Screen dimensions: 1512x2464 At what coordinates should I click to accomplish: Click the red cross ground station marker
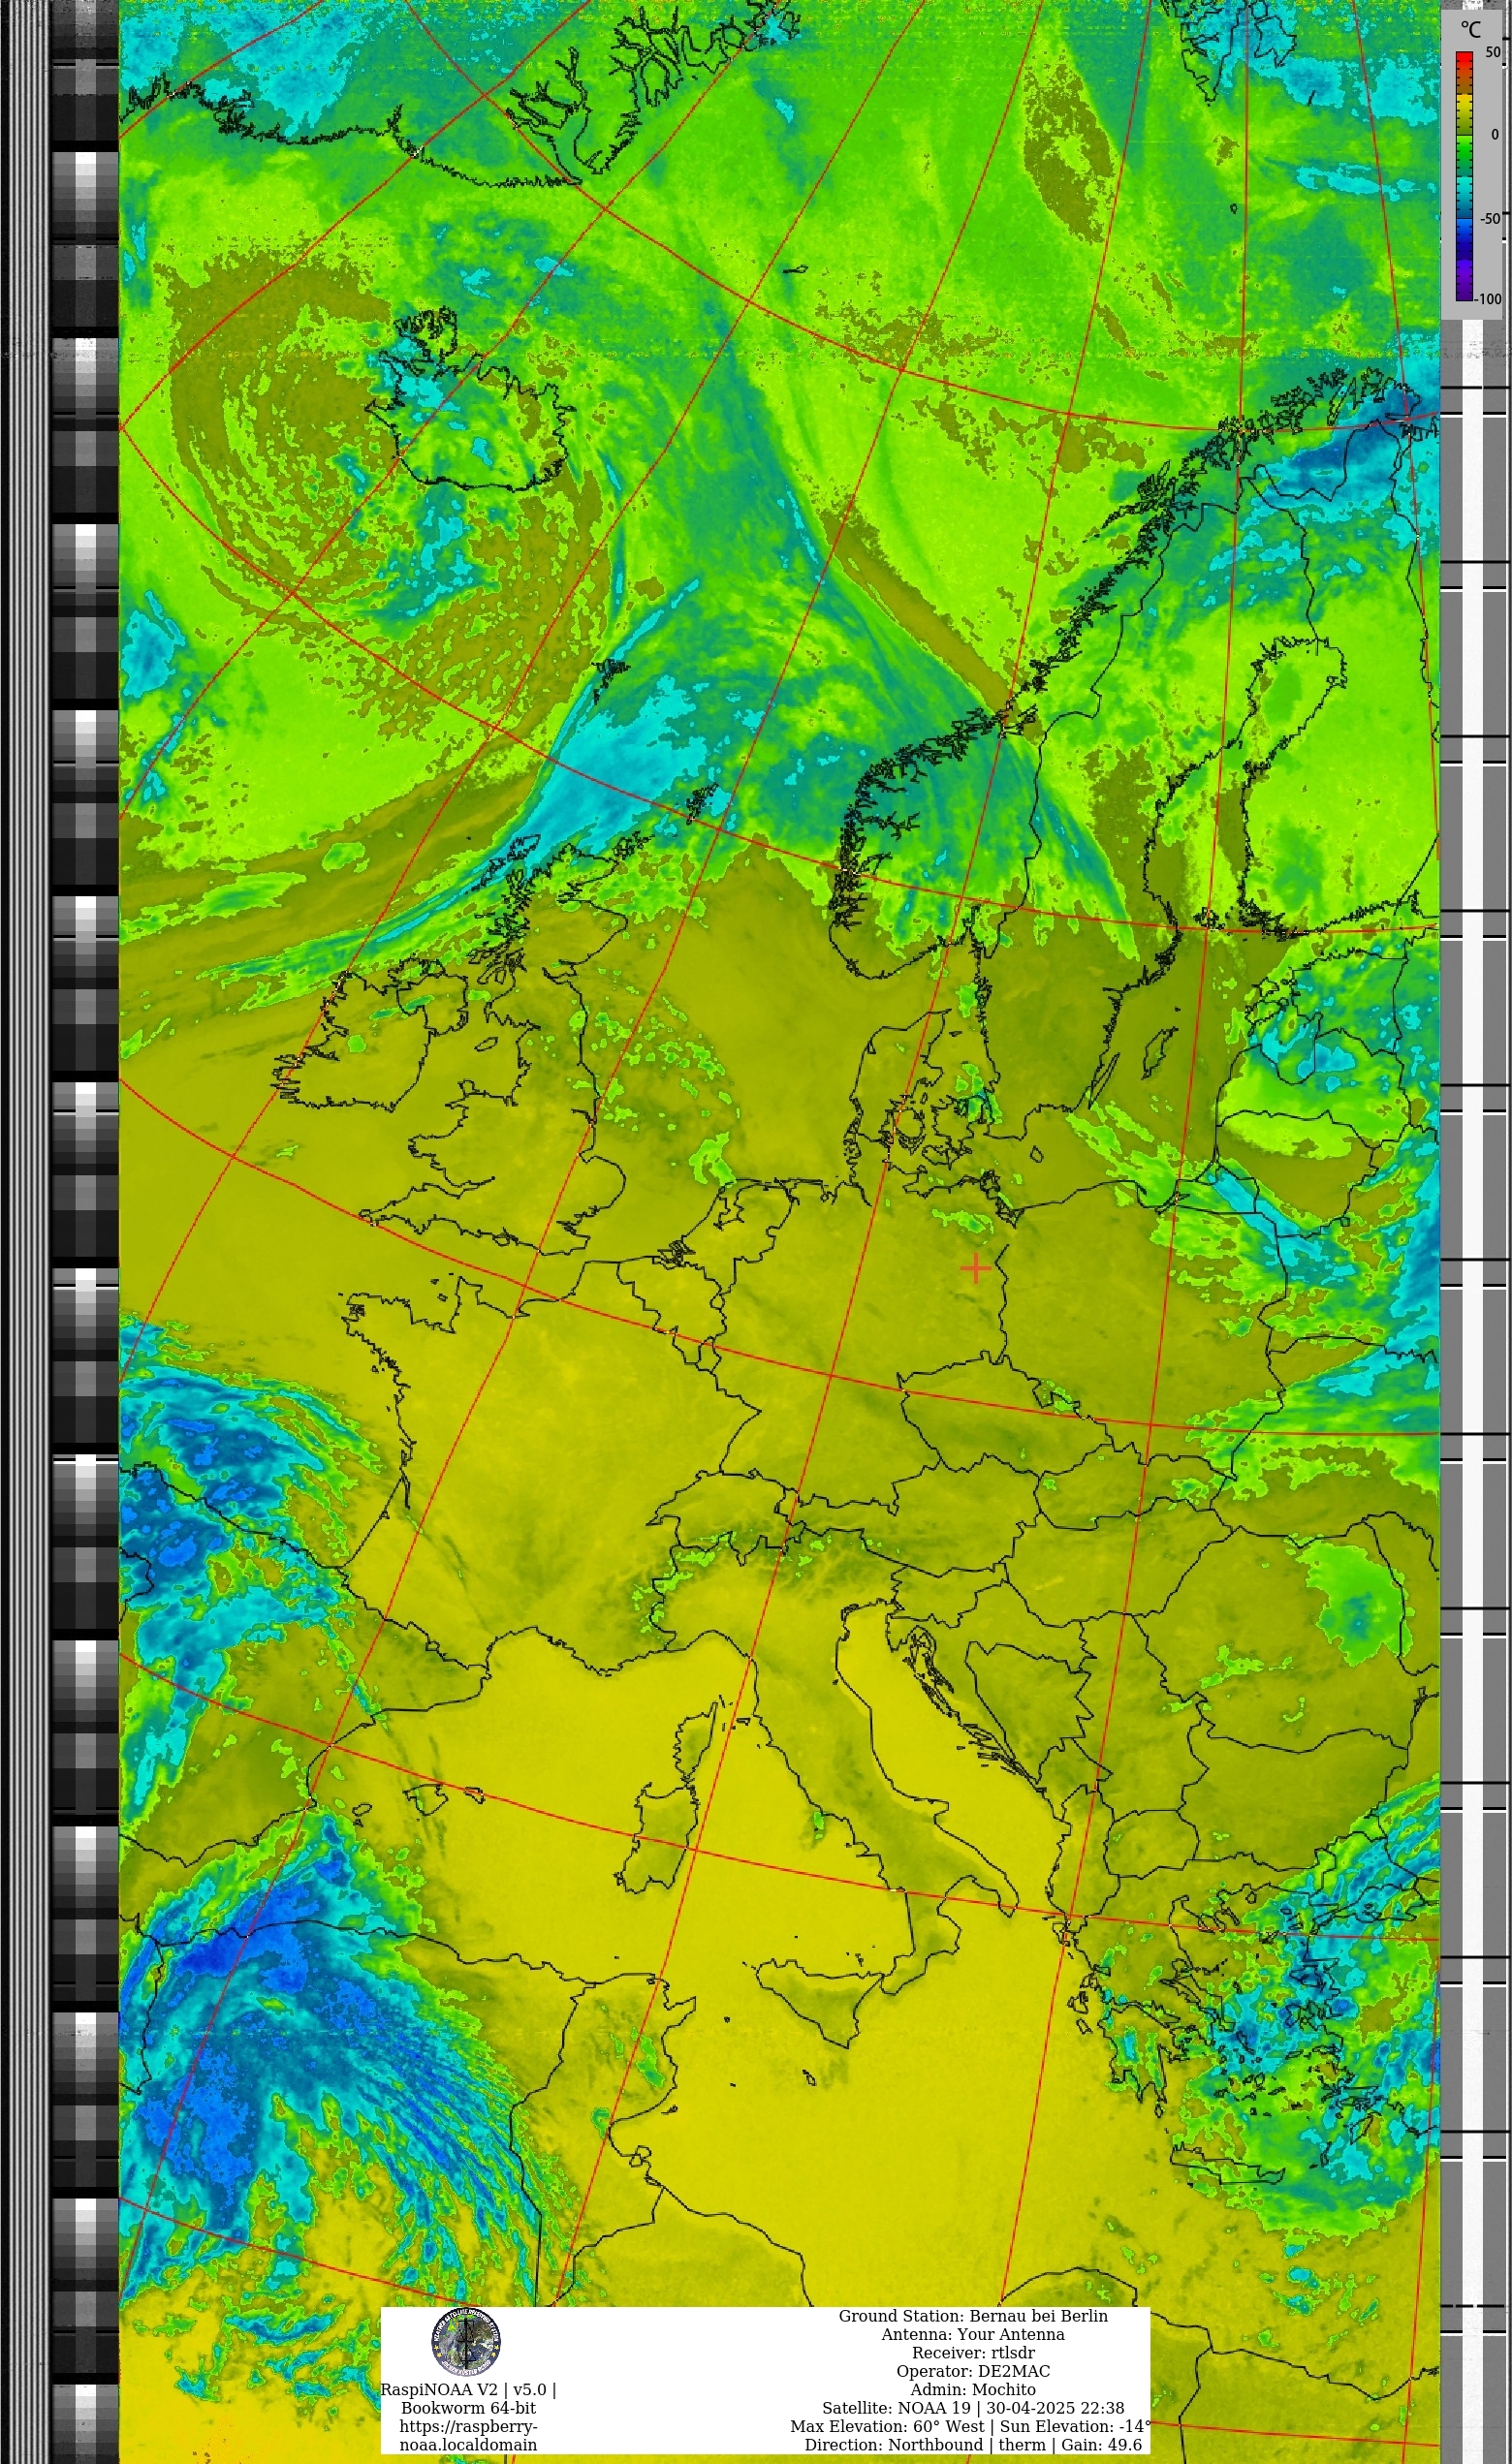tap(975, 1269)
